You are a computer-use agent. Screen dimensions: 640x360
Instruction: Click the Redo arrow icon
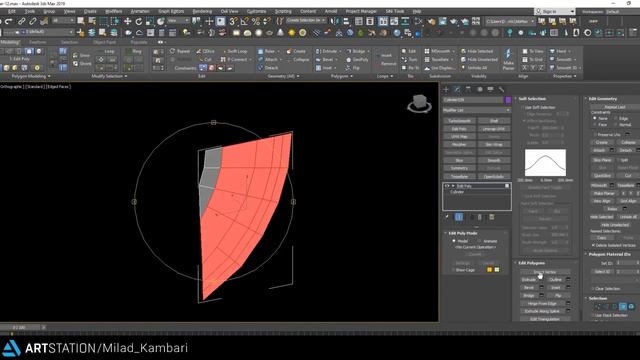click(9, 21)
